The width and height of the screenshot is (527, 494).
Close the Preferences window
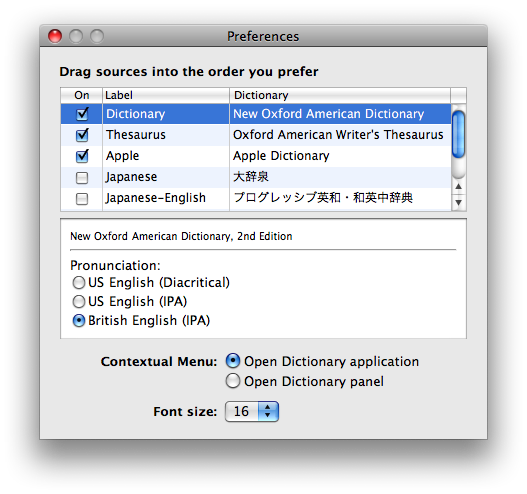(x=55, y=36)
